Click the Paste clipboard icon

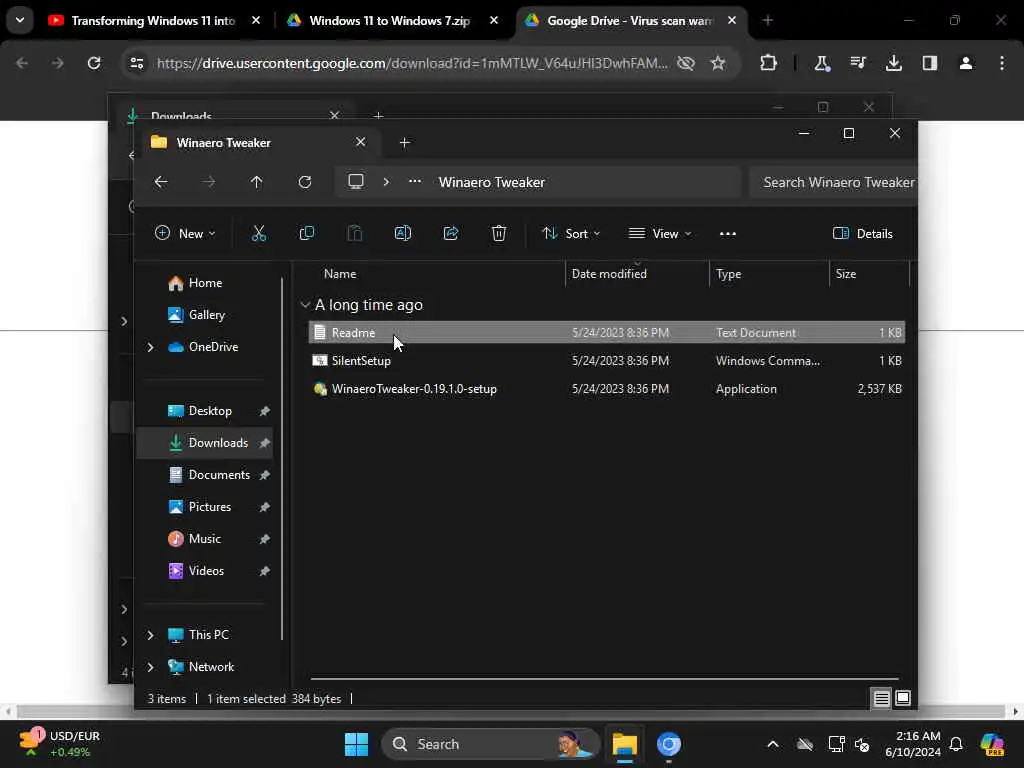coord(355,233)
